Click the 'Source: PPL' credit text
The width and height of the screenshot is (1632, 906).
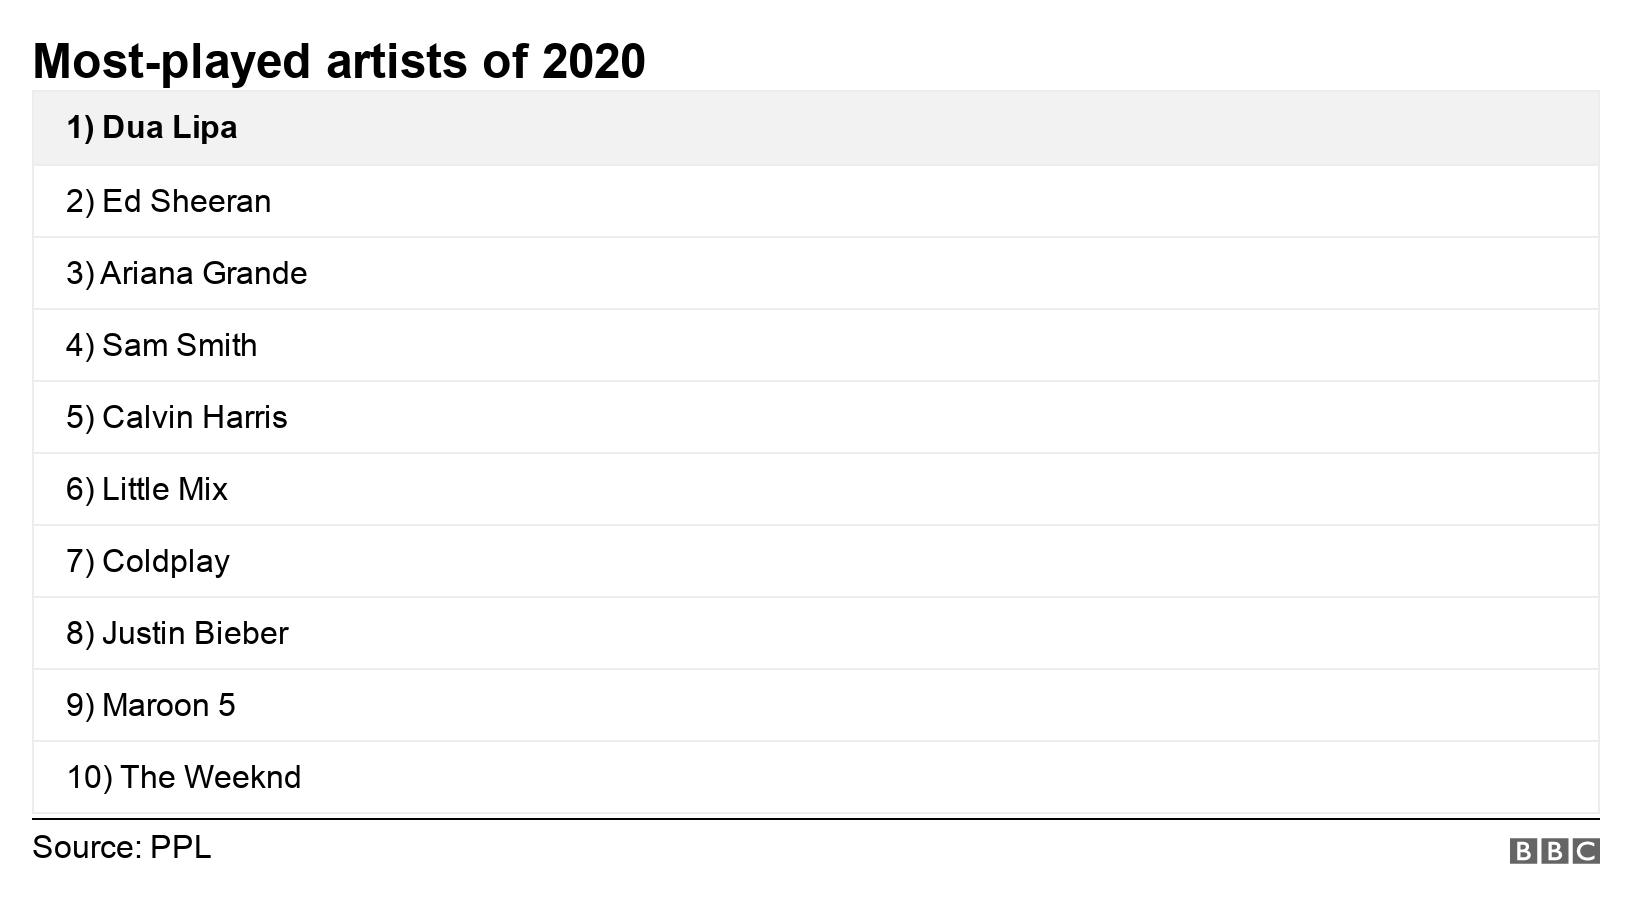click(122, 847)
